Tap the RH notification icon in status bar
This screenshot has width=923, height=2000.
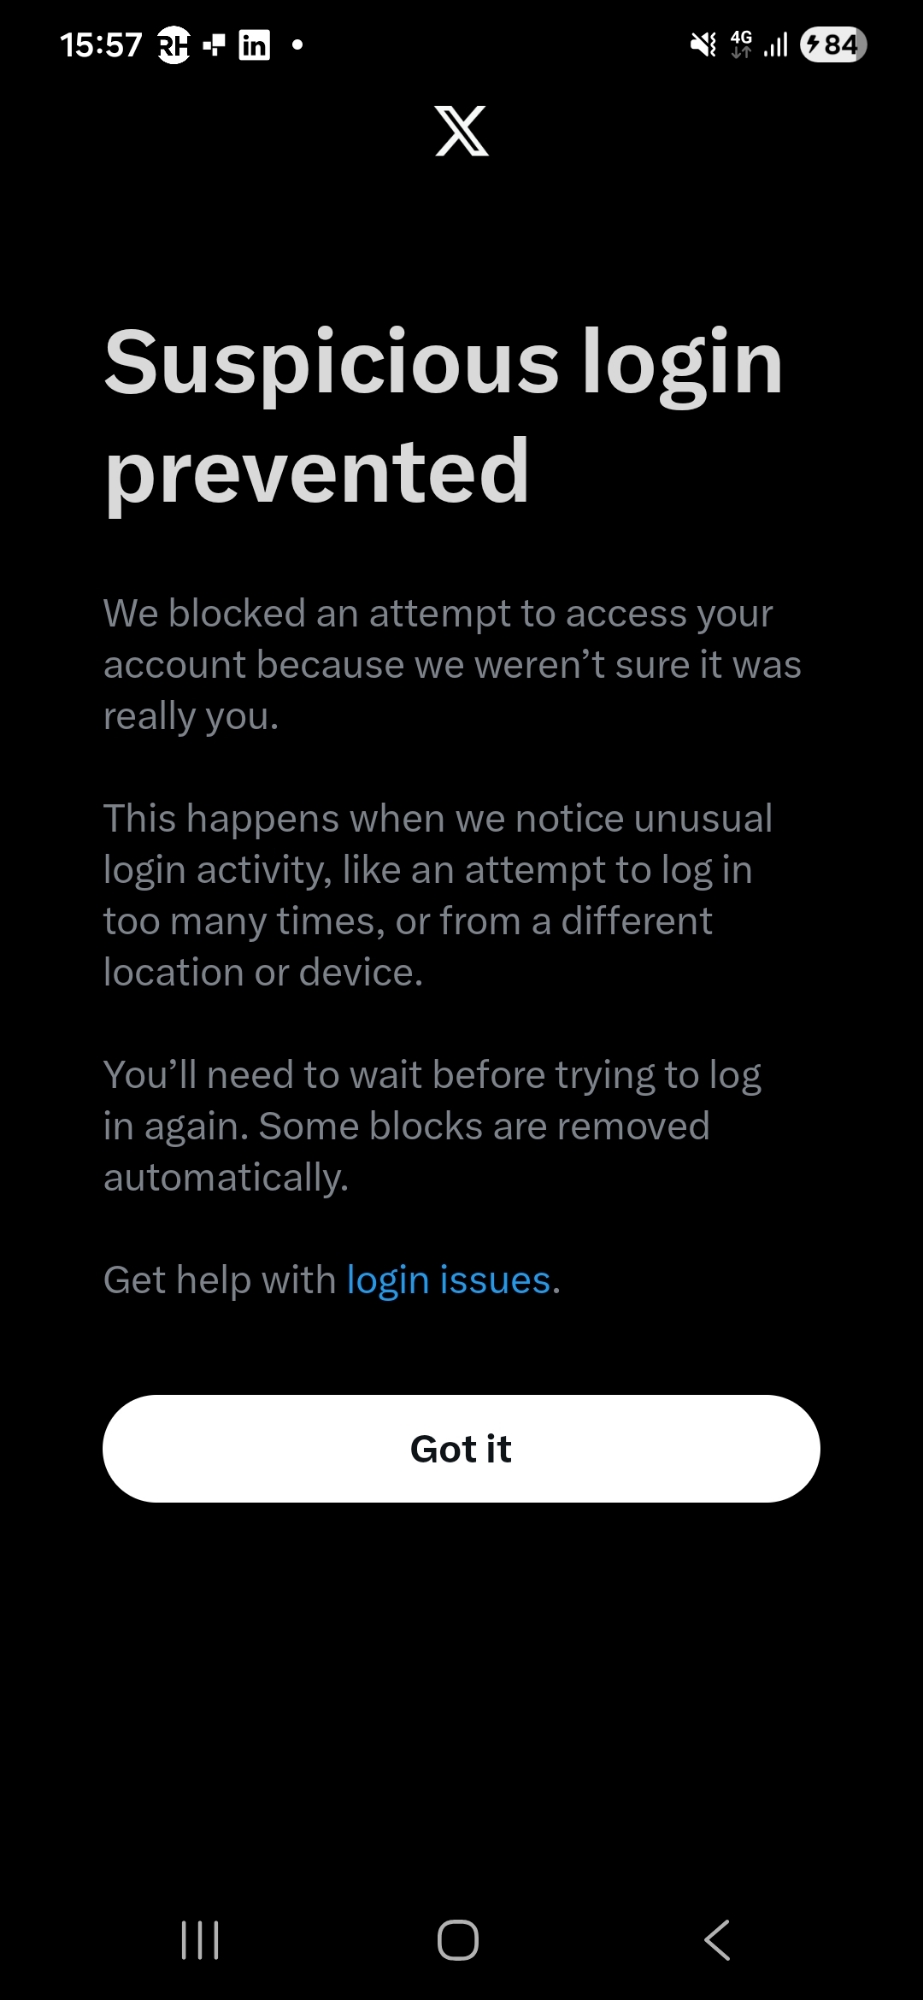(174, 45)
